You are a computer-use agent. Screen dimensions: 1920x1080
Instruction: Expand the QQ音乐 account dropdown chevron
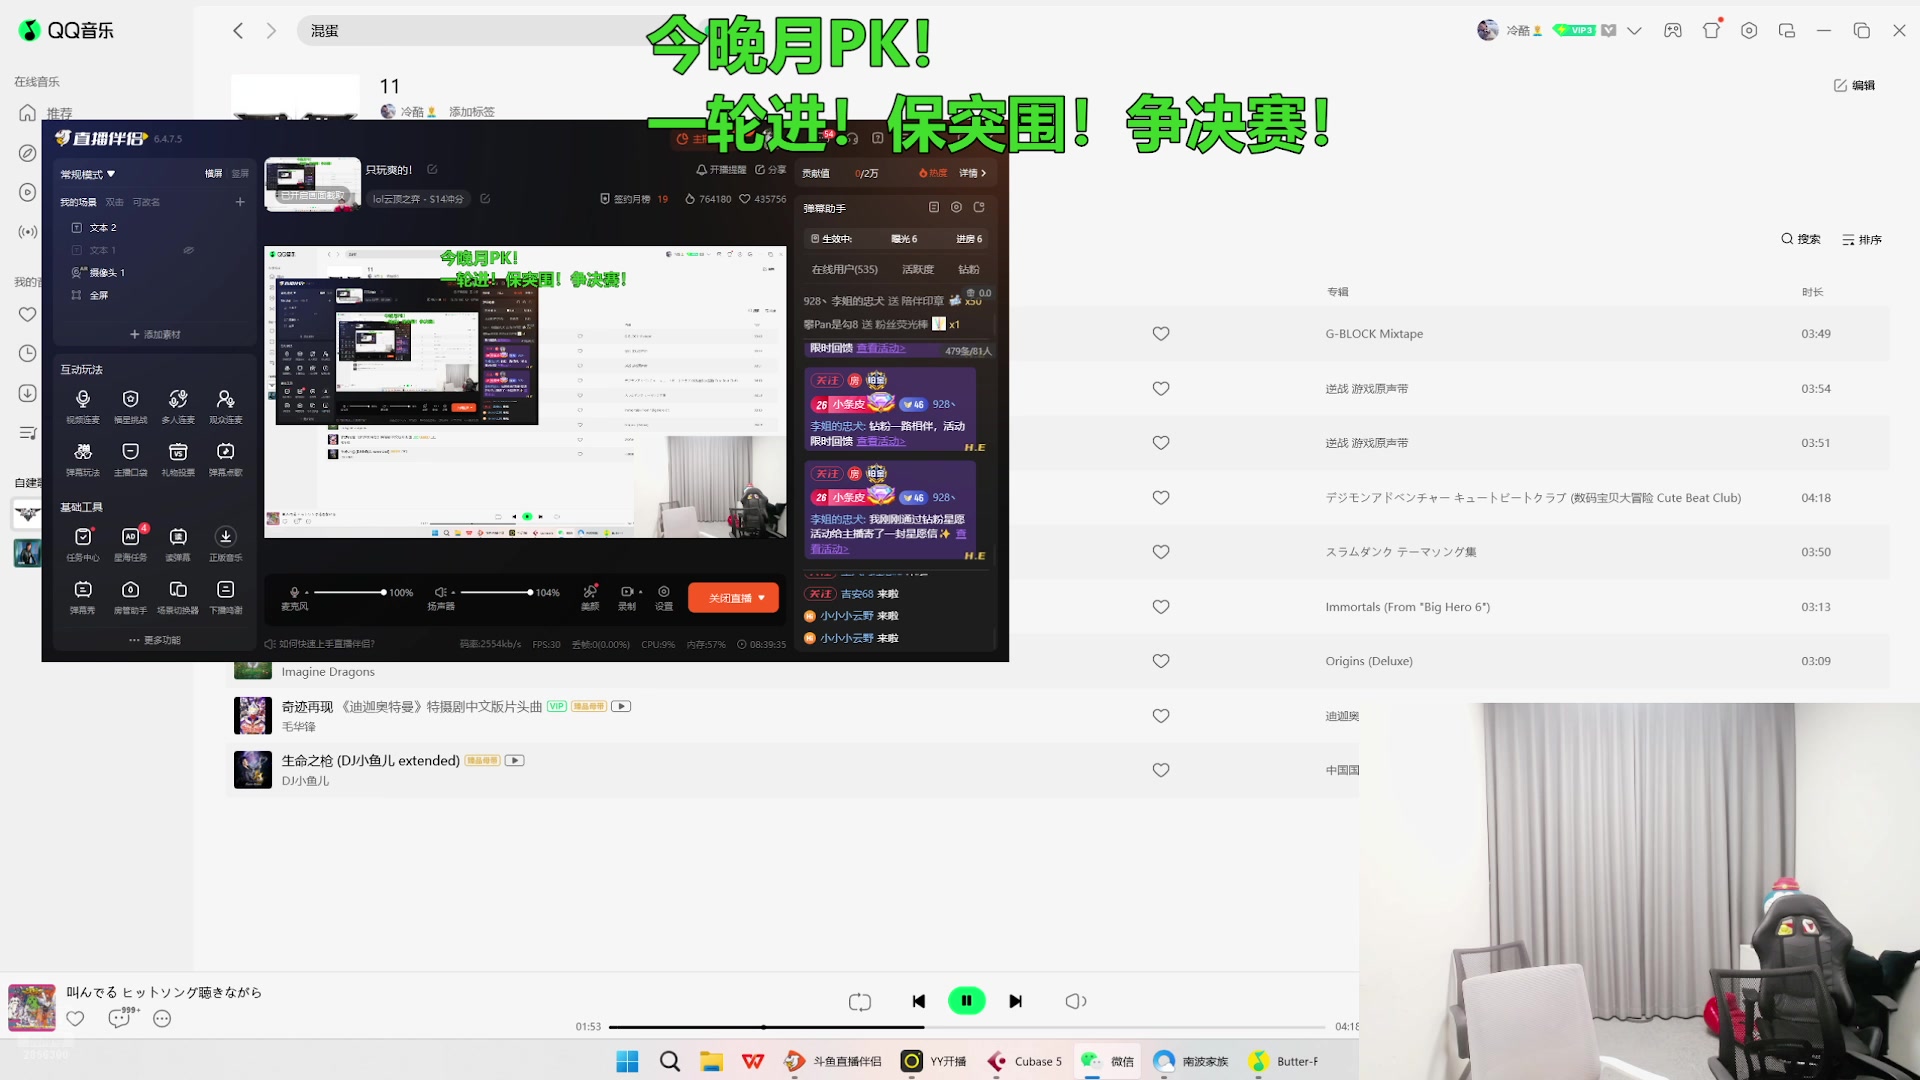point(1634,30)
